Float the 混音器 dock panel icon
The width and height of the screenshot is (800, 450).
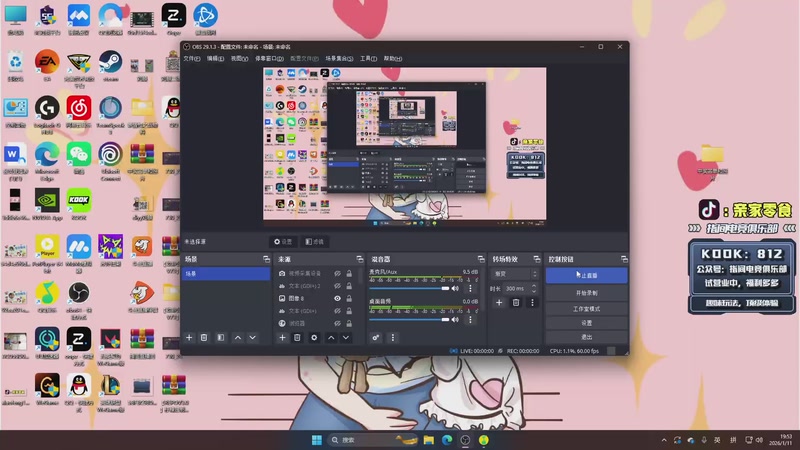point(481,259)
